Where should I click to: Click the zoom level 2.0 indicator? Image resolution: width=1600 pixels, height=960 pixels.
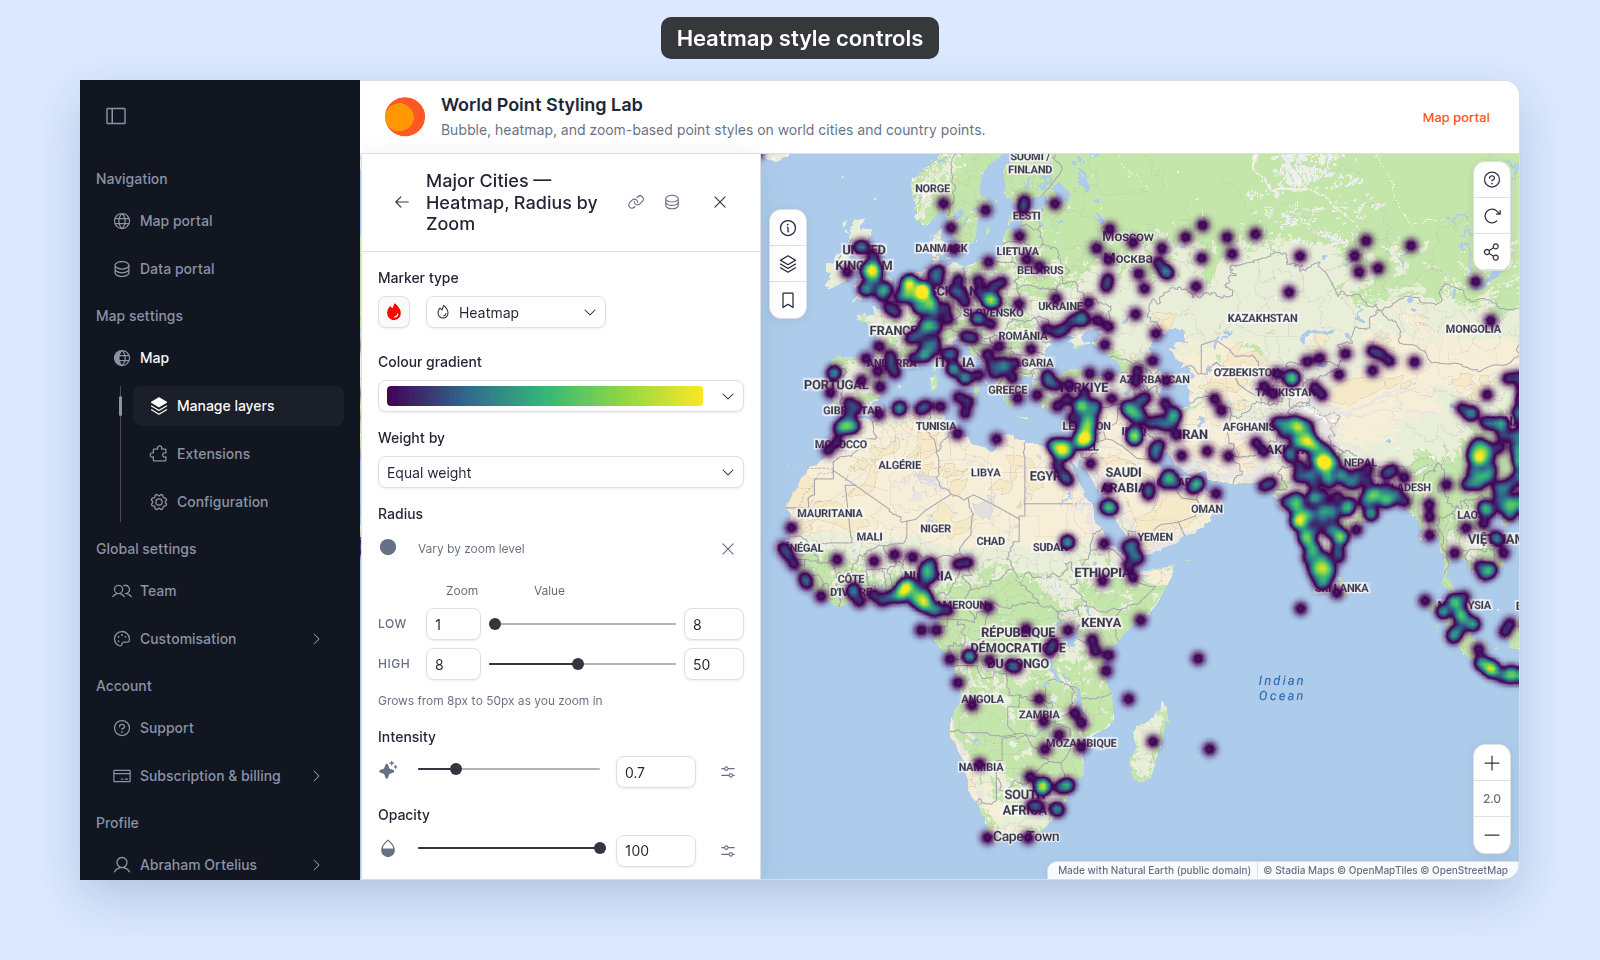coord(1492,799)
